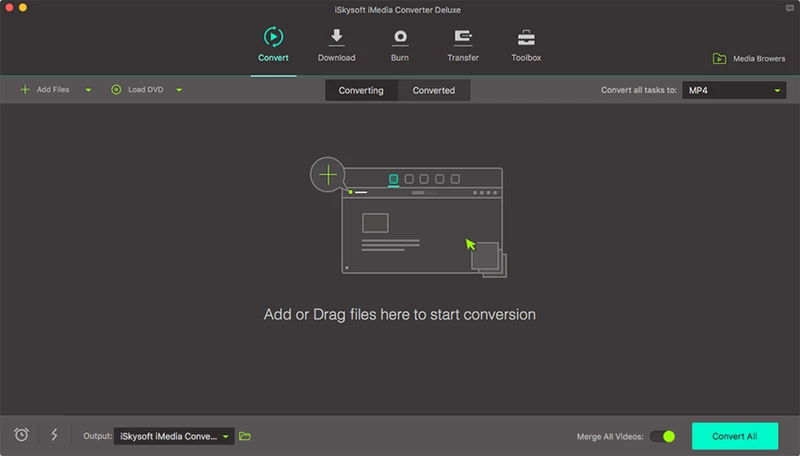Image resolution: width=800 pixels, height=456 pixels.
Task: Switch to the Converting tab
Action: click(x=361, y=90)
